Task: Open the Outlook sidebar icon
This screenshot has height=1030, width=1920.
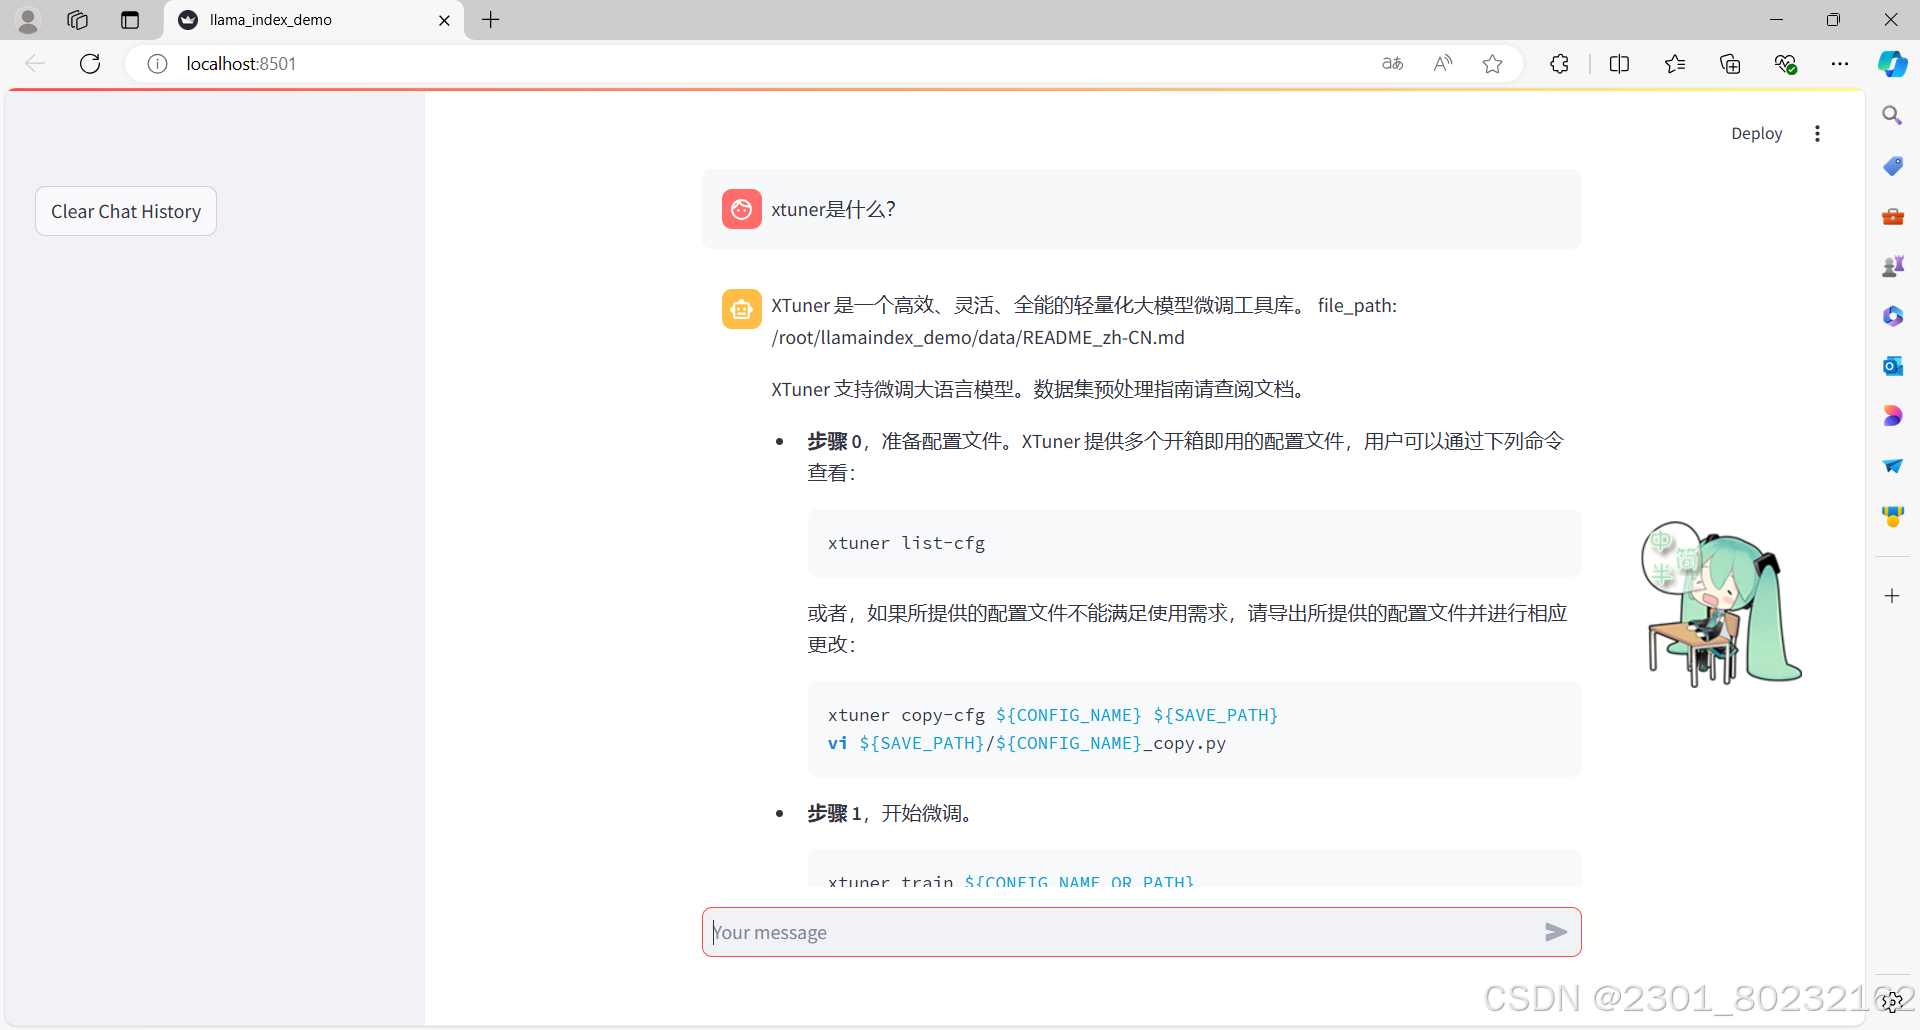Action: pyautogui.click(x=1892, y=366)
